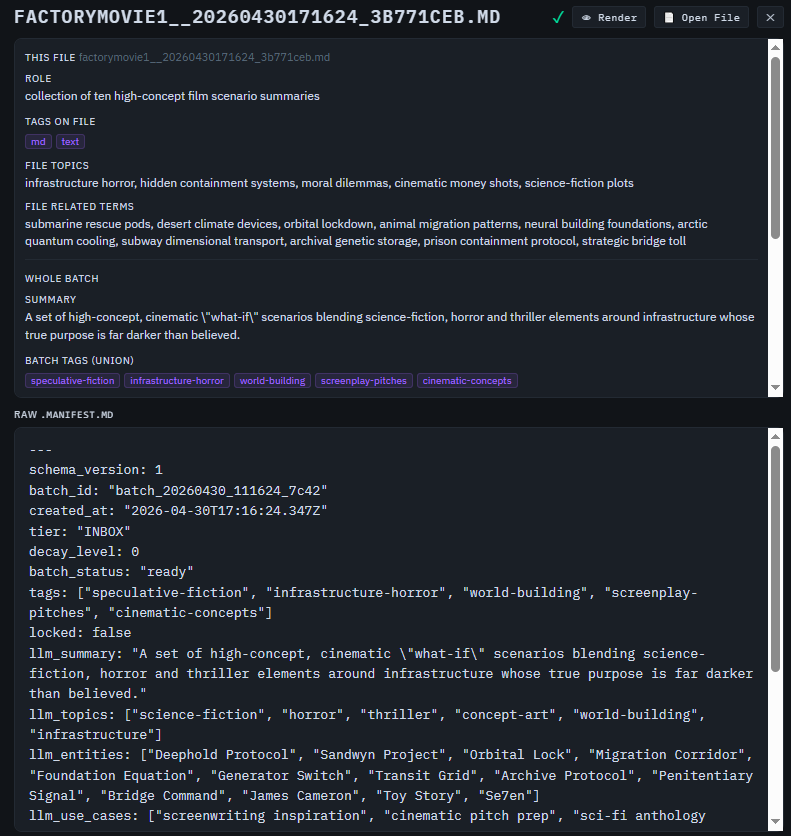Click the down arrow of metadata scrollbar

776,388
